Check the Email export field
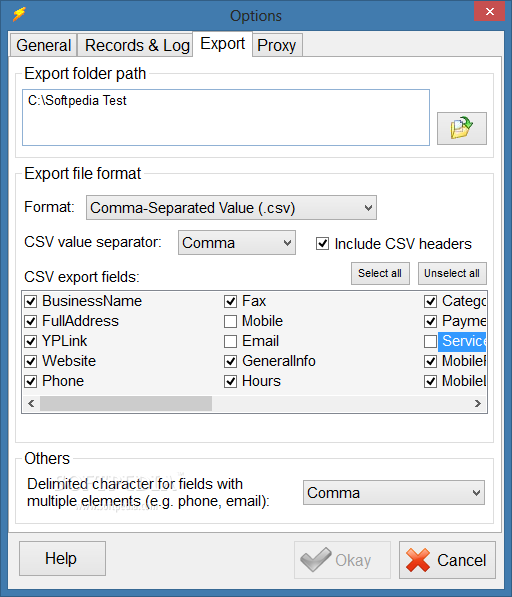 pyautogui.click(x=230, y=341)
